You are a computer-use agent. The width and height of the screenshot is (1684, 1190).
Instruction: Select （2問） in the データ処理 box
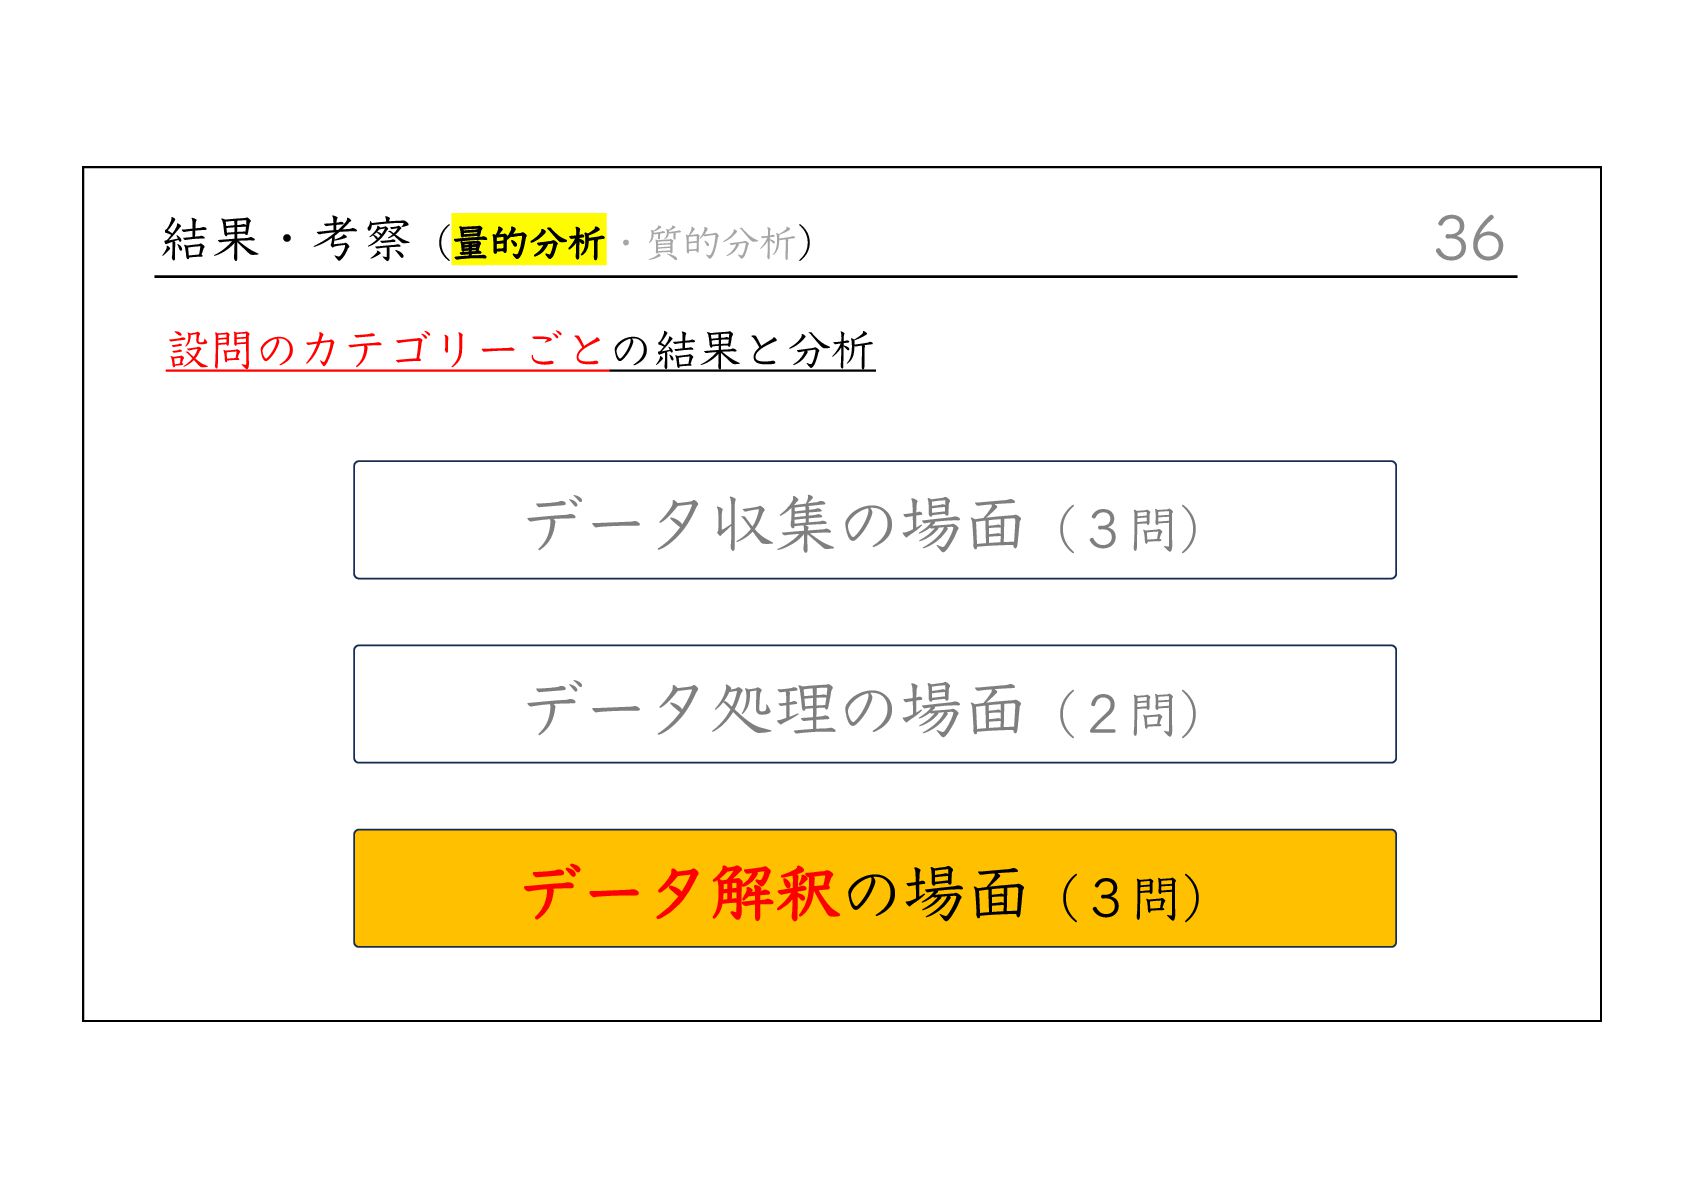[x=1128, y=713]
